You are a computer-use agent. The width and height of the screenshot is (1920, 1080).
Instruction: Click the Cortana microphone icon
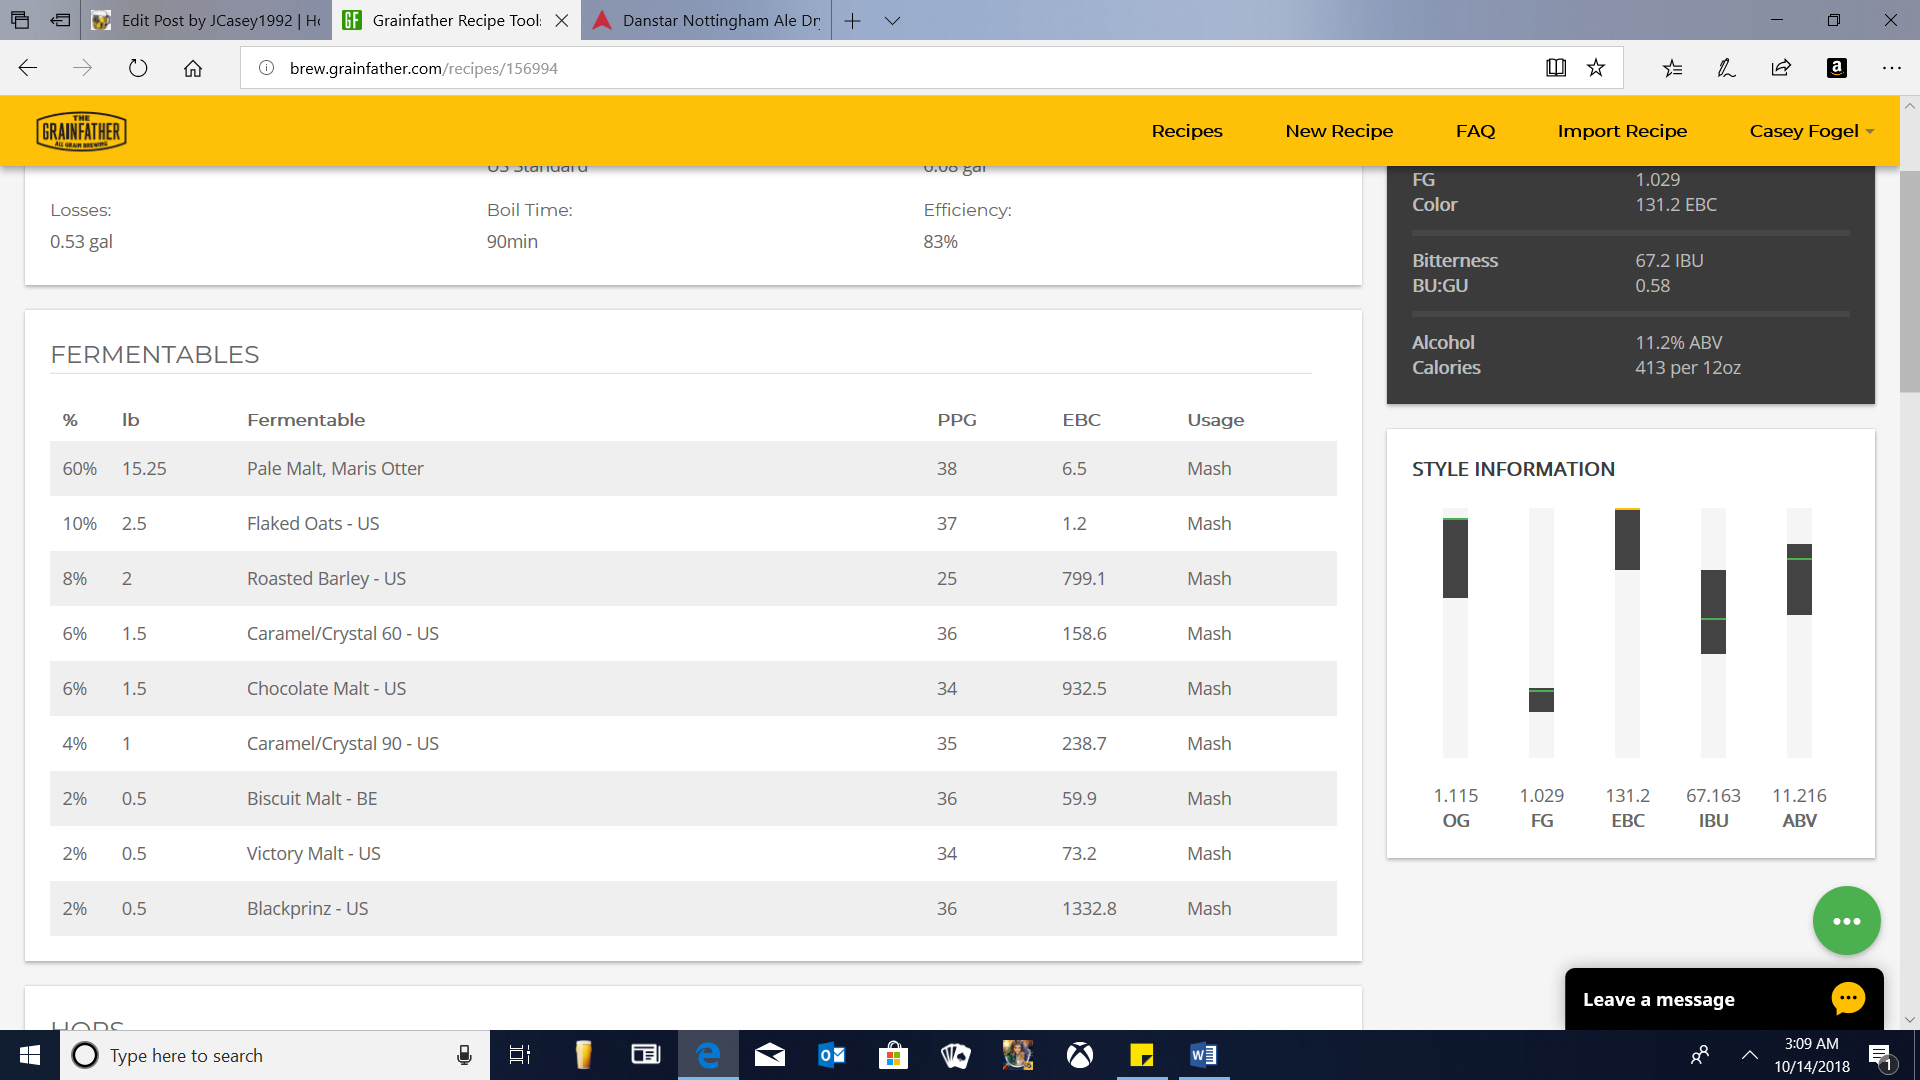(464, 1055)
